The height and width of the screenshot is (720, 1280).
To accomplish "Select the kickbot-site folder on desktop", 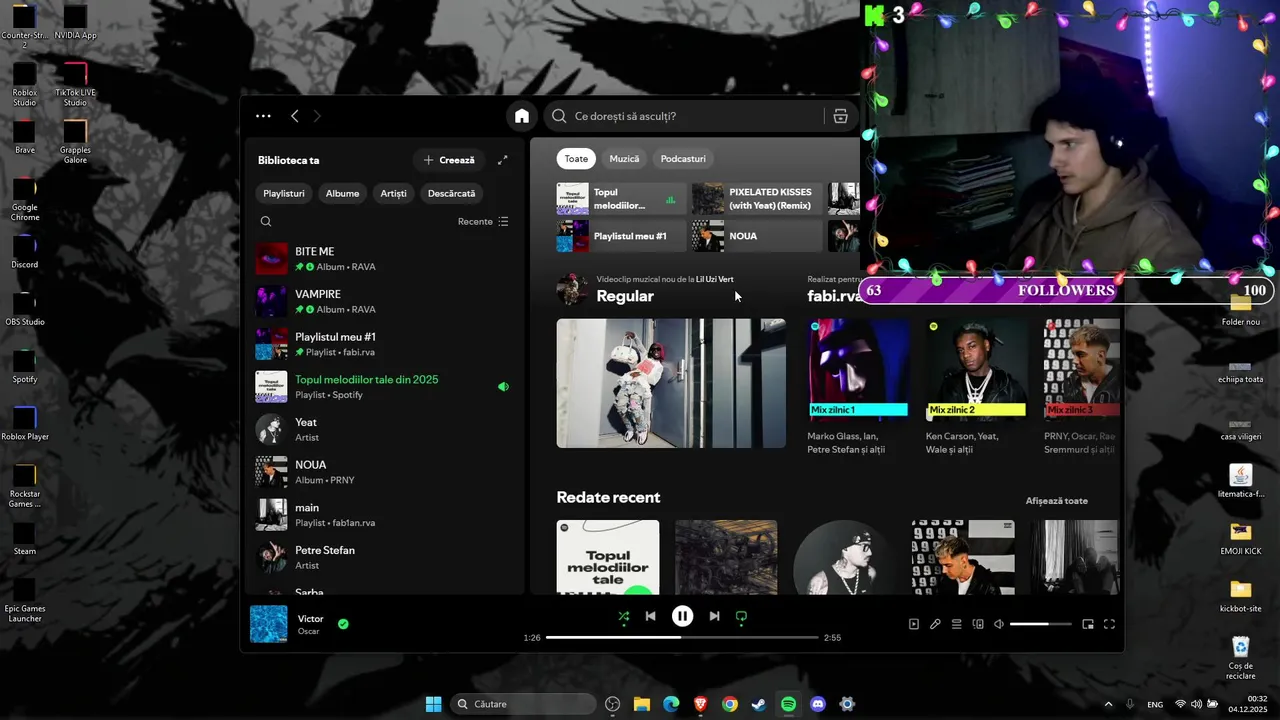I will 1240,596.
